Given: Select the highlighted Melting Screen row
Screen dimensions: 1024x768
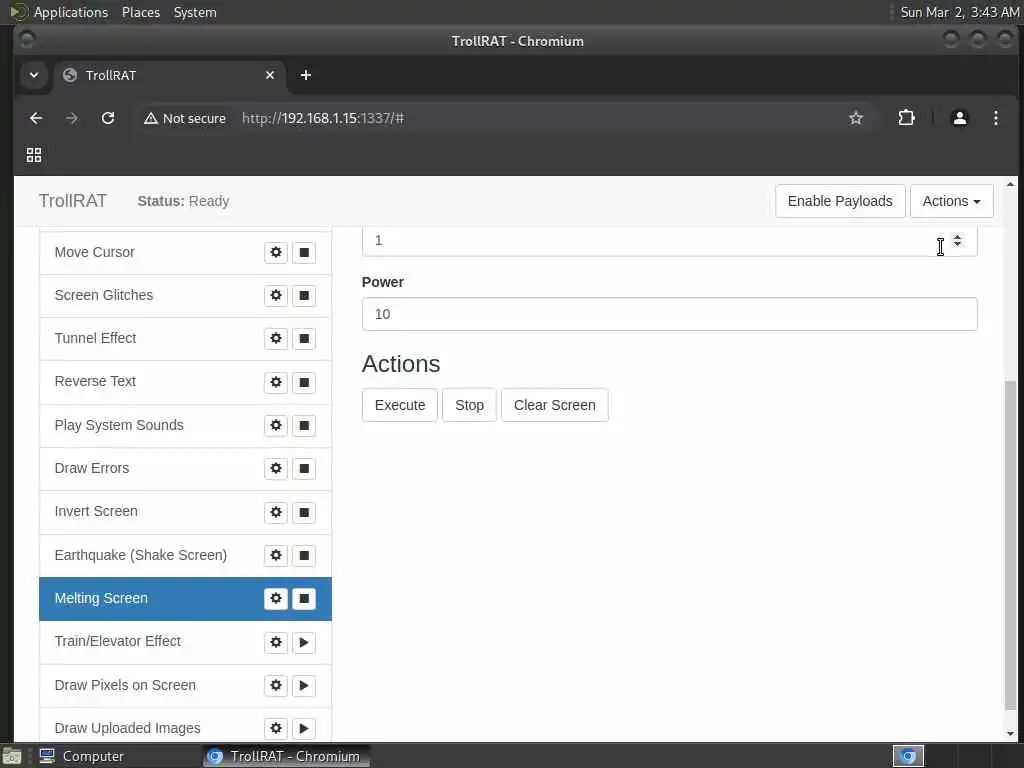Looking at the screenshot, I should click(185, 599).
